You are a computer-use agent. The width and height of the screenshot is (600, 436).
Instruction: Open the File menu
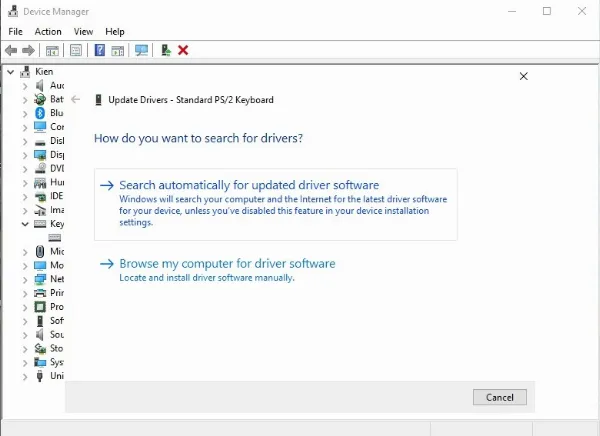click(15, 31)
